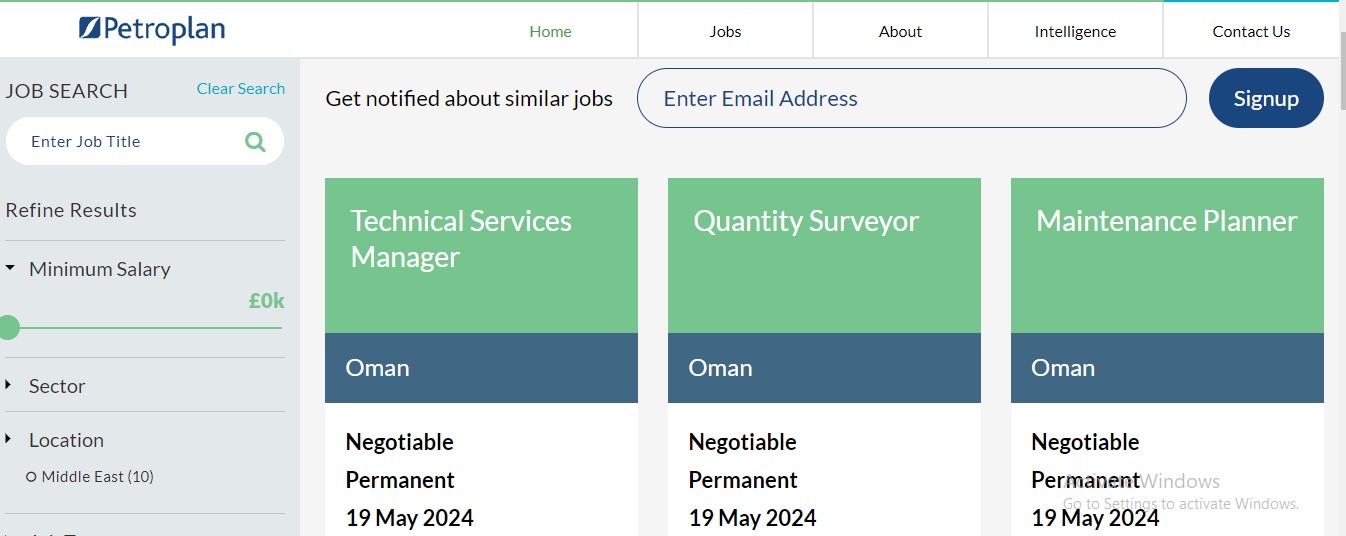Open the Technical Services Manager job card
The width and height of the screenshot is (1346, 536).
[x=481, y=356]
